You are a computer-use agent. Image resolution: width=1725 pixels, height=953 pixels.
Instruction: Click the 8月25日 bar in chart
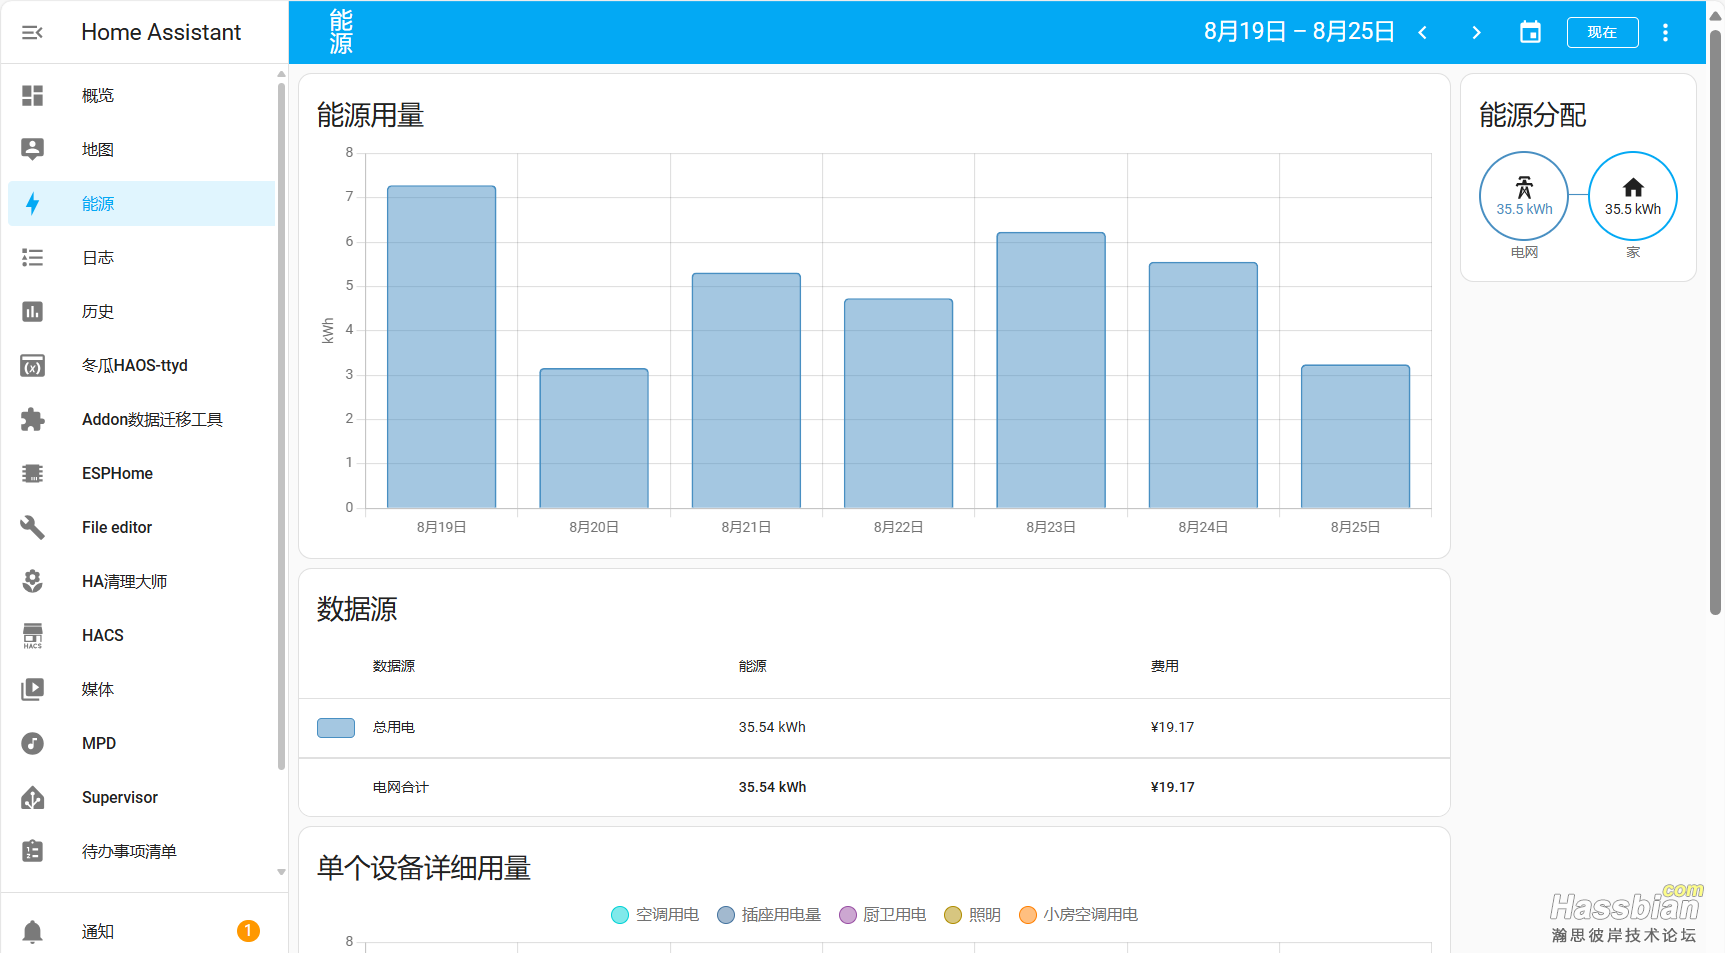point(1356,436)
